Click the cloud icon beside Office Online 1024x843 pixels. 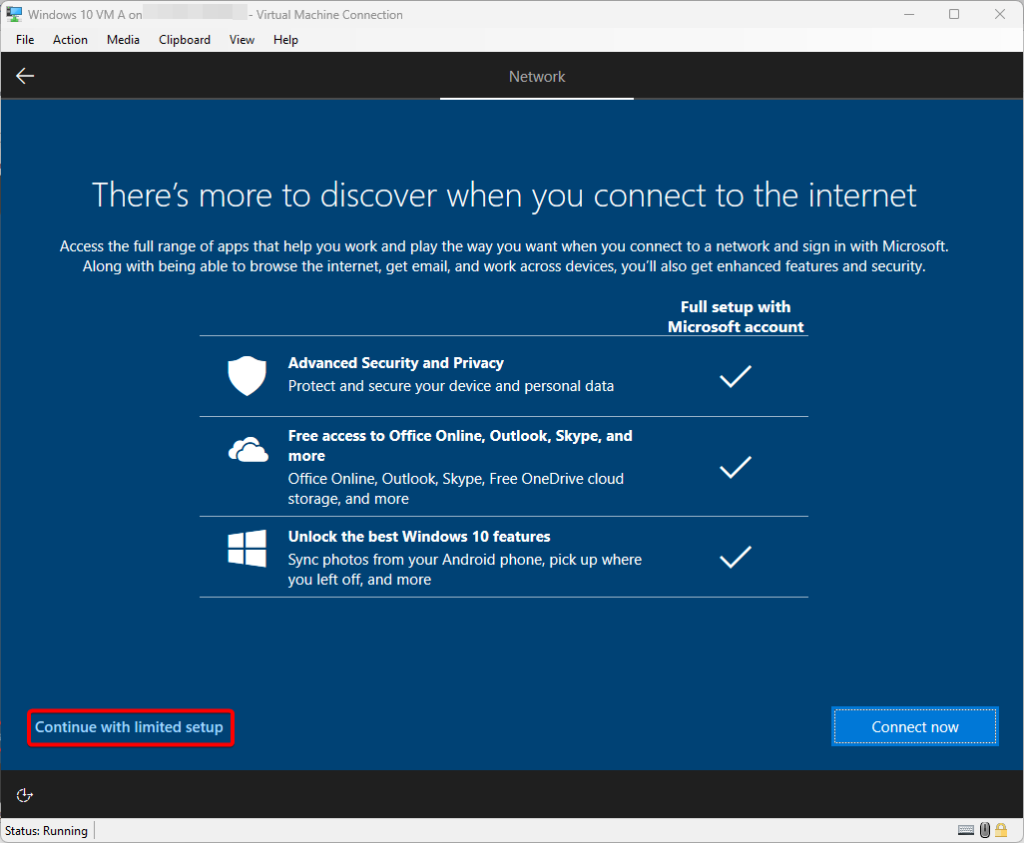point(248,450)
